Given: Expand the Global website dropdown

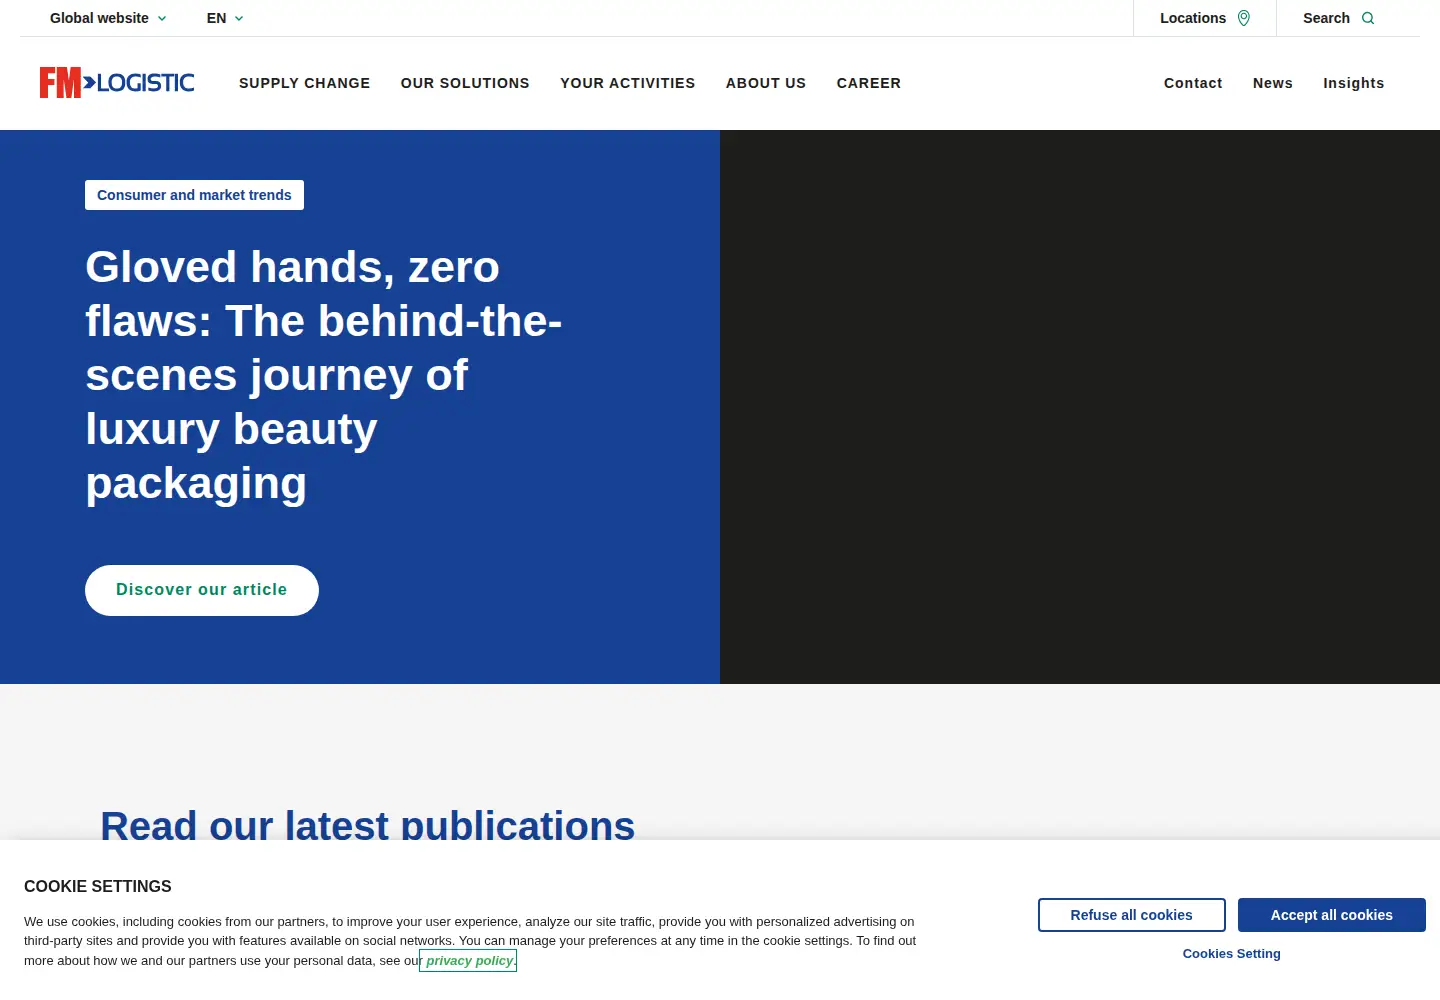Looking at the screenshot, I should tap(108, 18).
